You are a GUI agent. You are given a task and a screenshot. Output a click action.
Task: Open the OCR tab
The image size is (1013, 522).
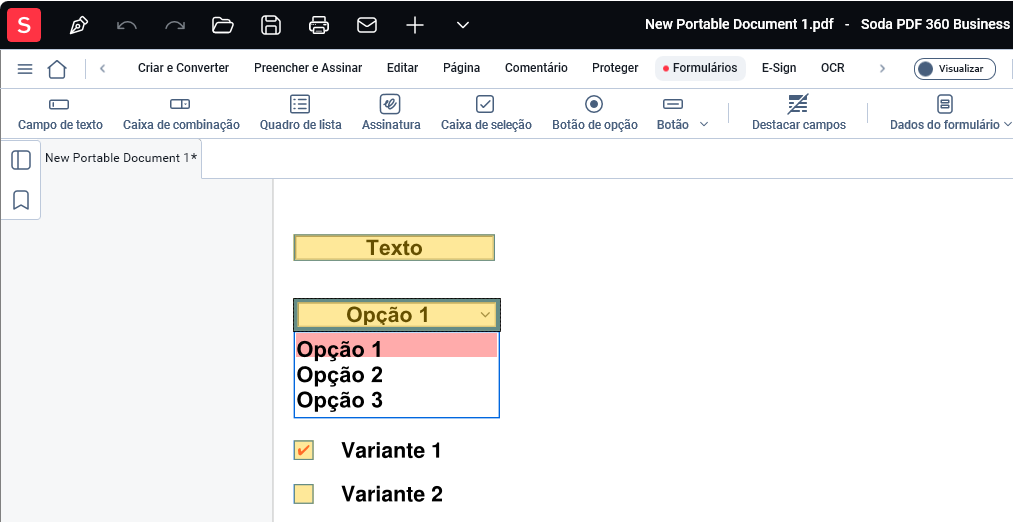833,68
